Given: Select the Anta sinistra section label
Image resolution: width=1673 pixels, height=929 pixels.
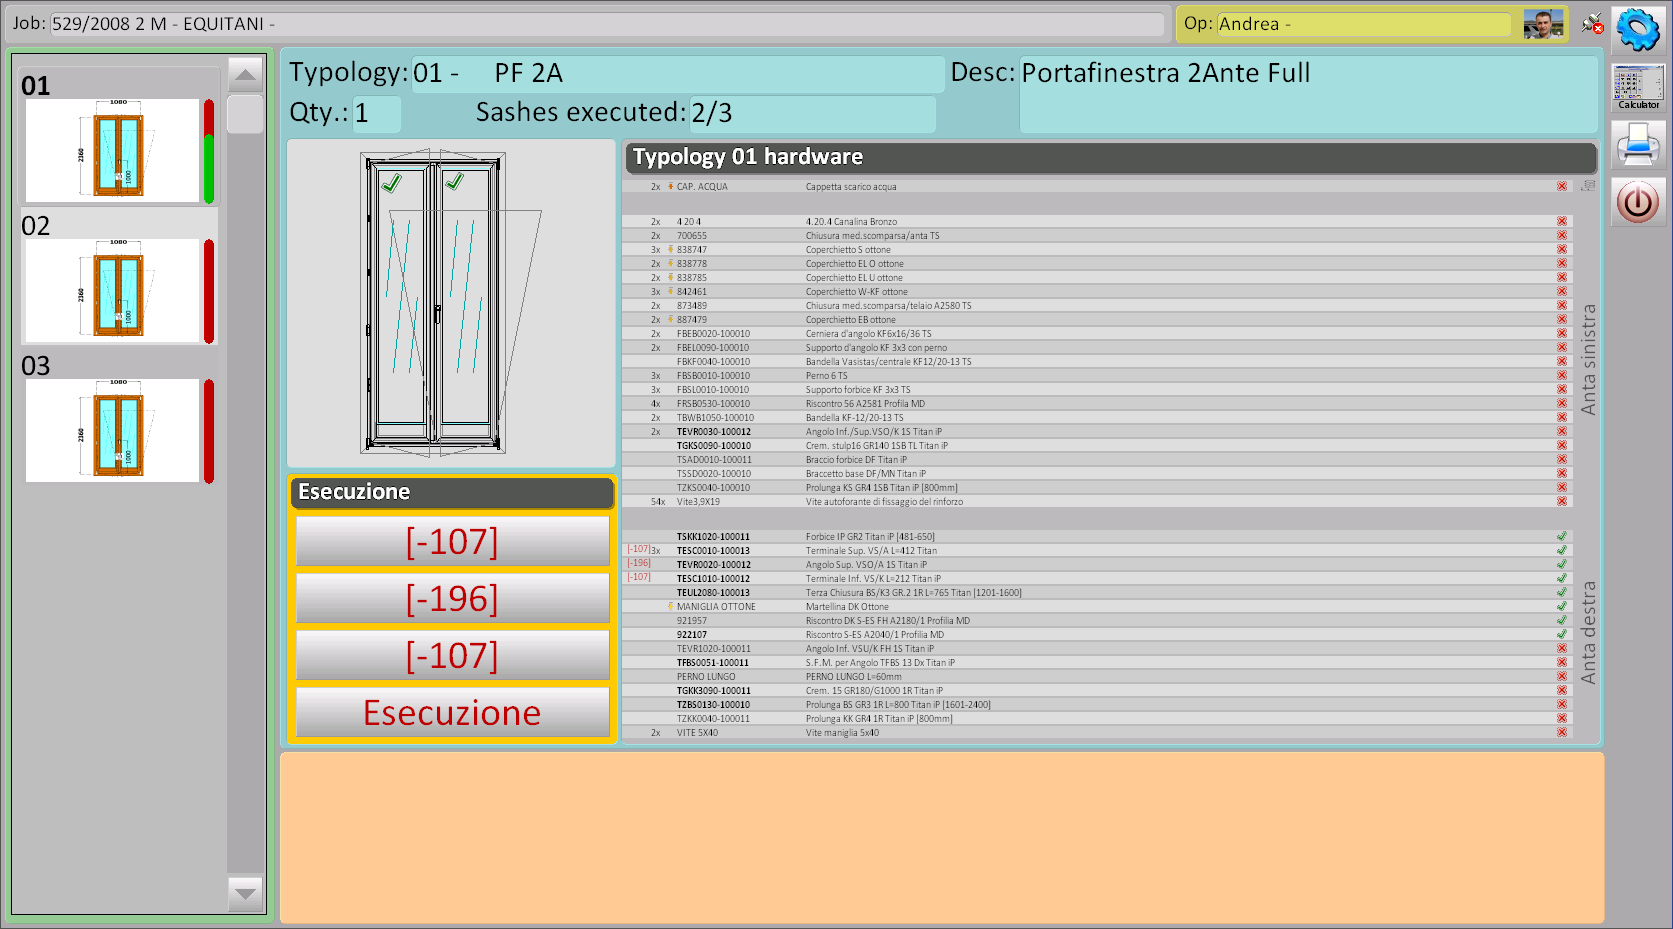Looking at the screenshot, I should point(1588,360).
